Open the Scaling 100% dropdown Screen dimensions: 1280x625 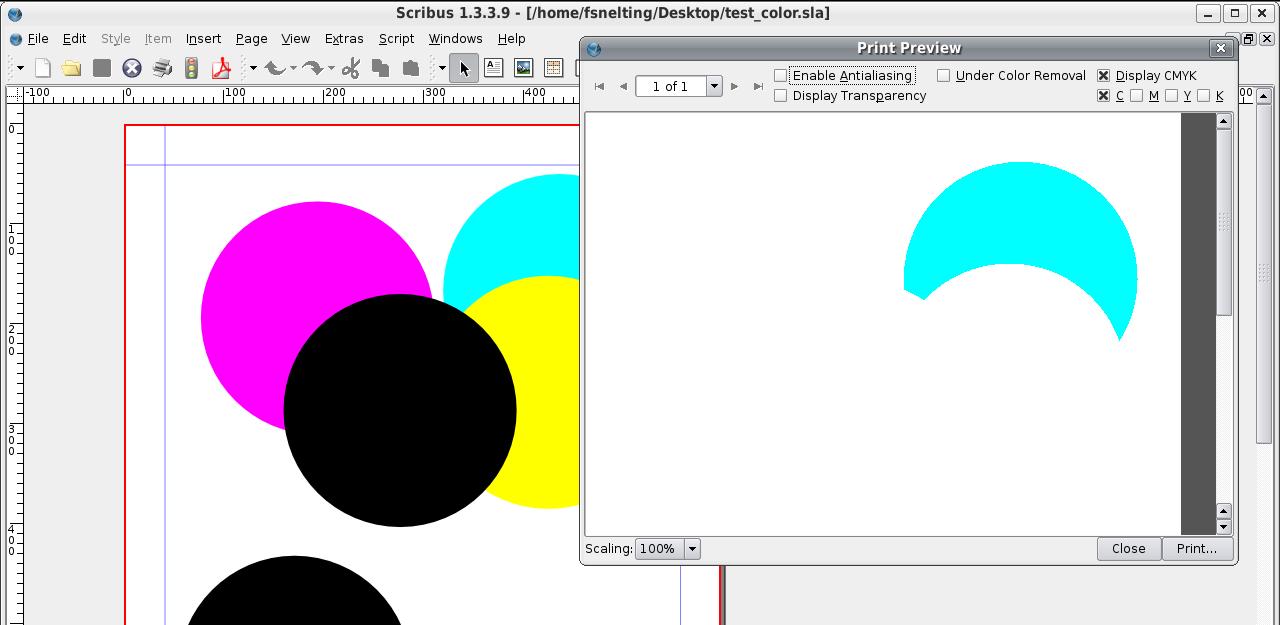tap(691, 549)
